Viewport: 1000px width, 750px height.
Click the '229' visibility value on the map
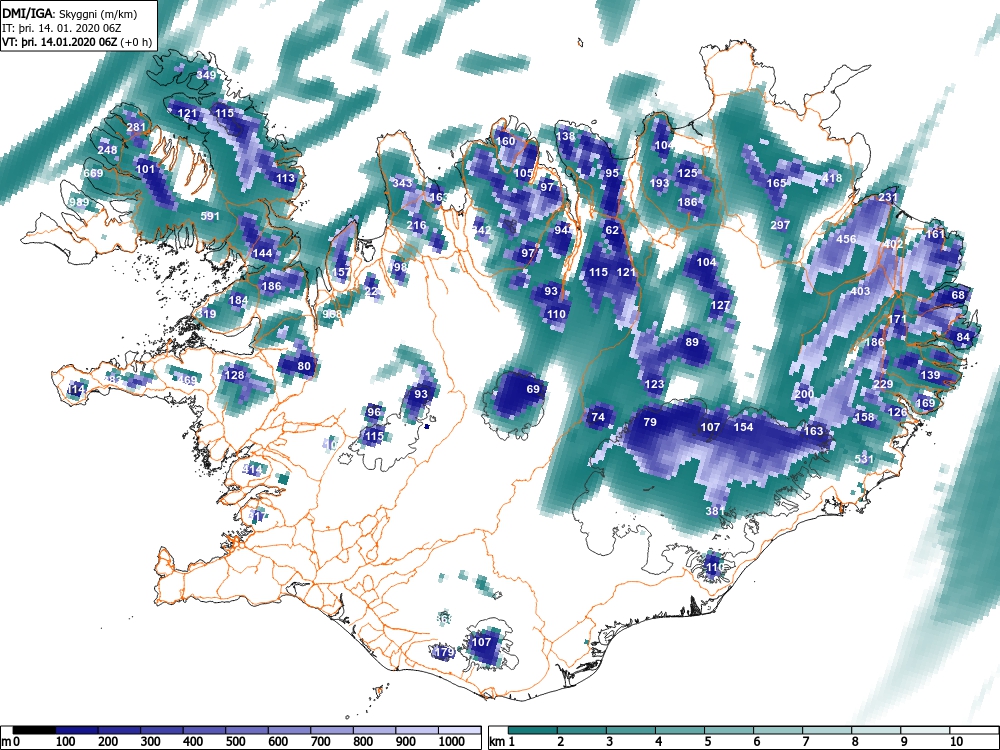tap(883, 384)
